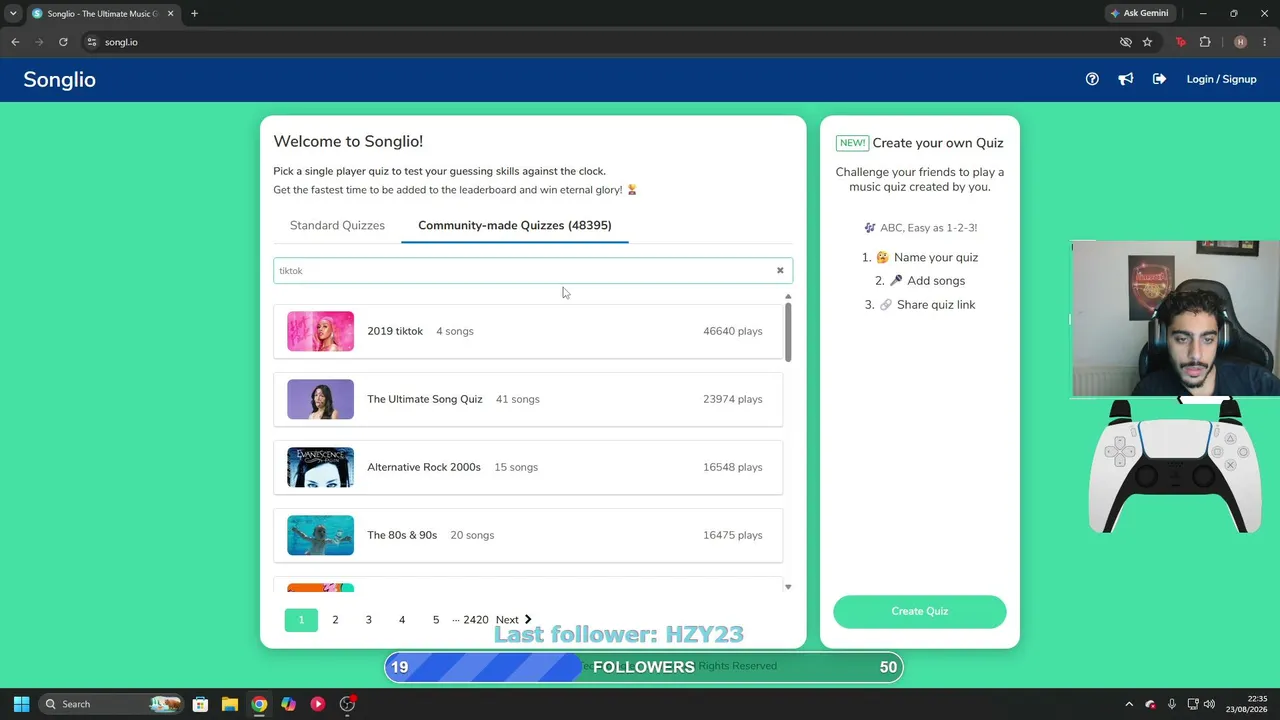
Task: Go to page 4 of quiz results
Action: click(402, 620)
